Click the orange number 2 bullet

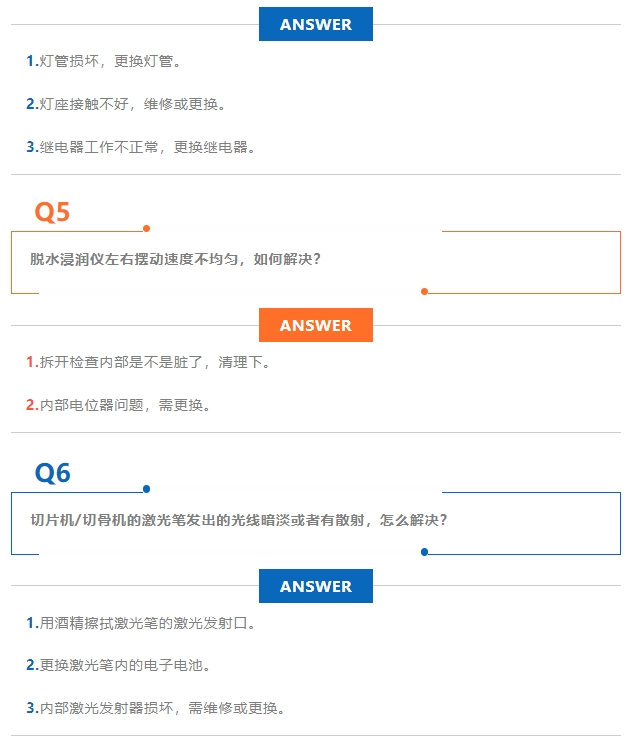(31, 405)
